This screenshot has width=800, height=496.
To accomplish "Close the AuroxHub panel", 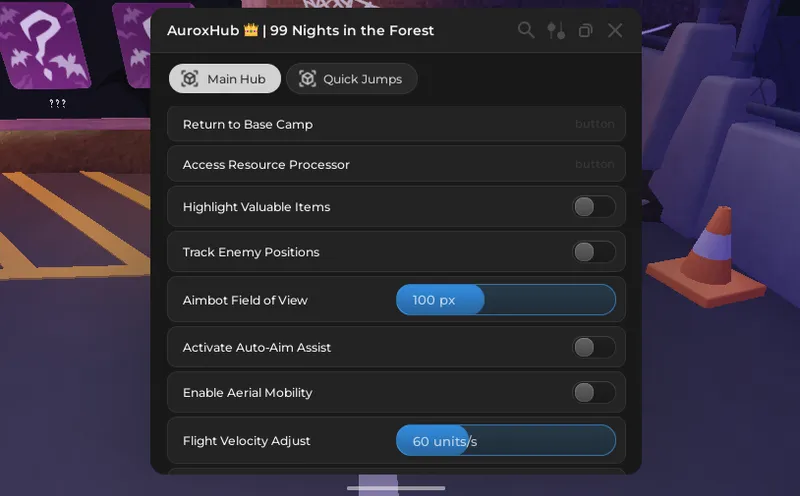I will point(615,30).
